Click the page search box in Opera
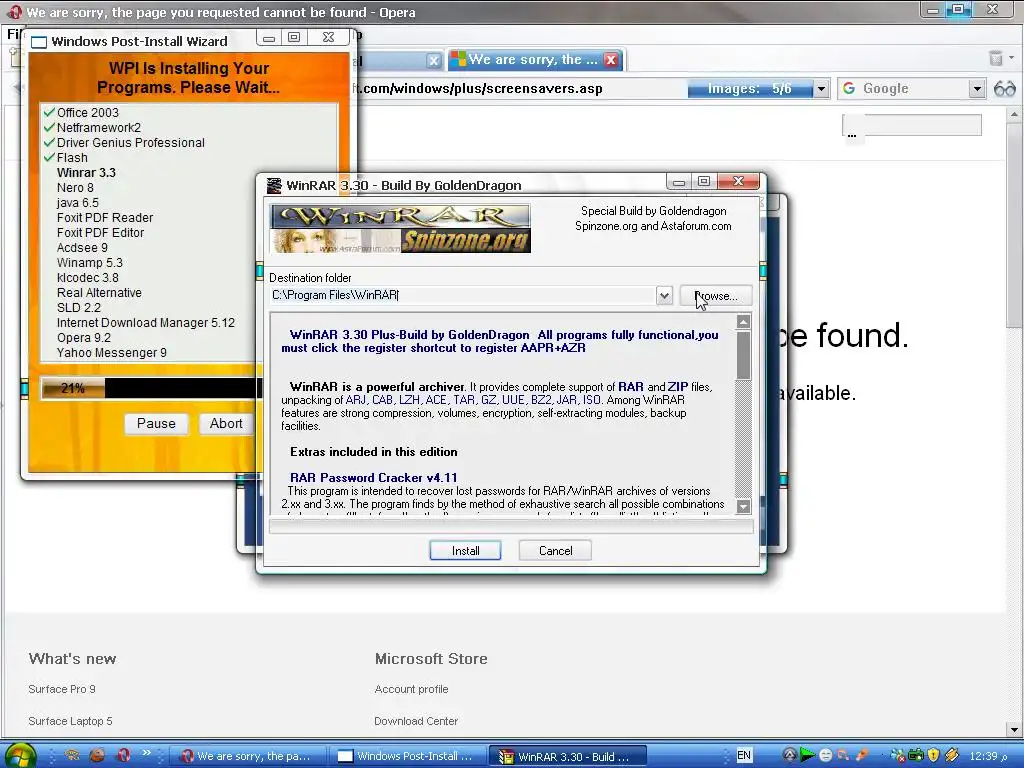 point(912,125)
